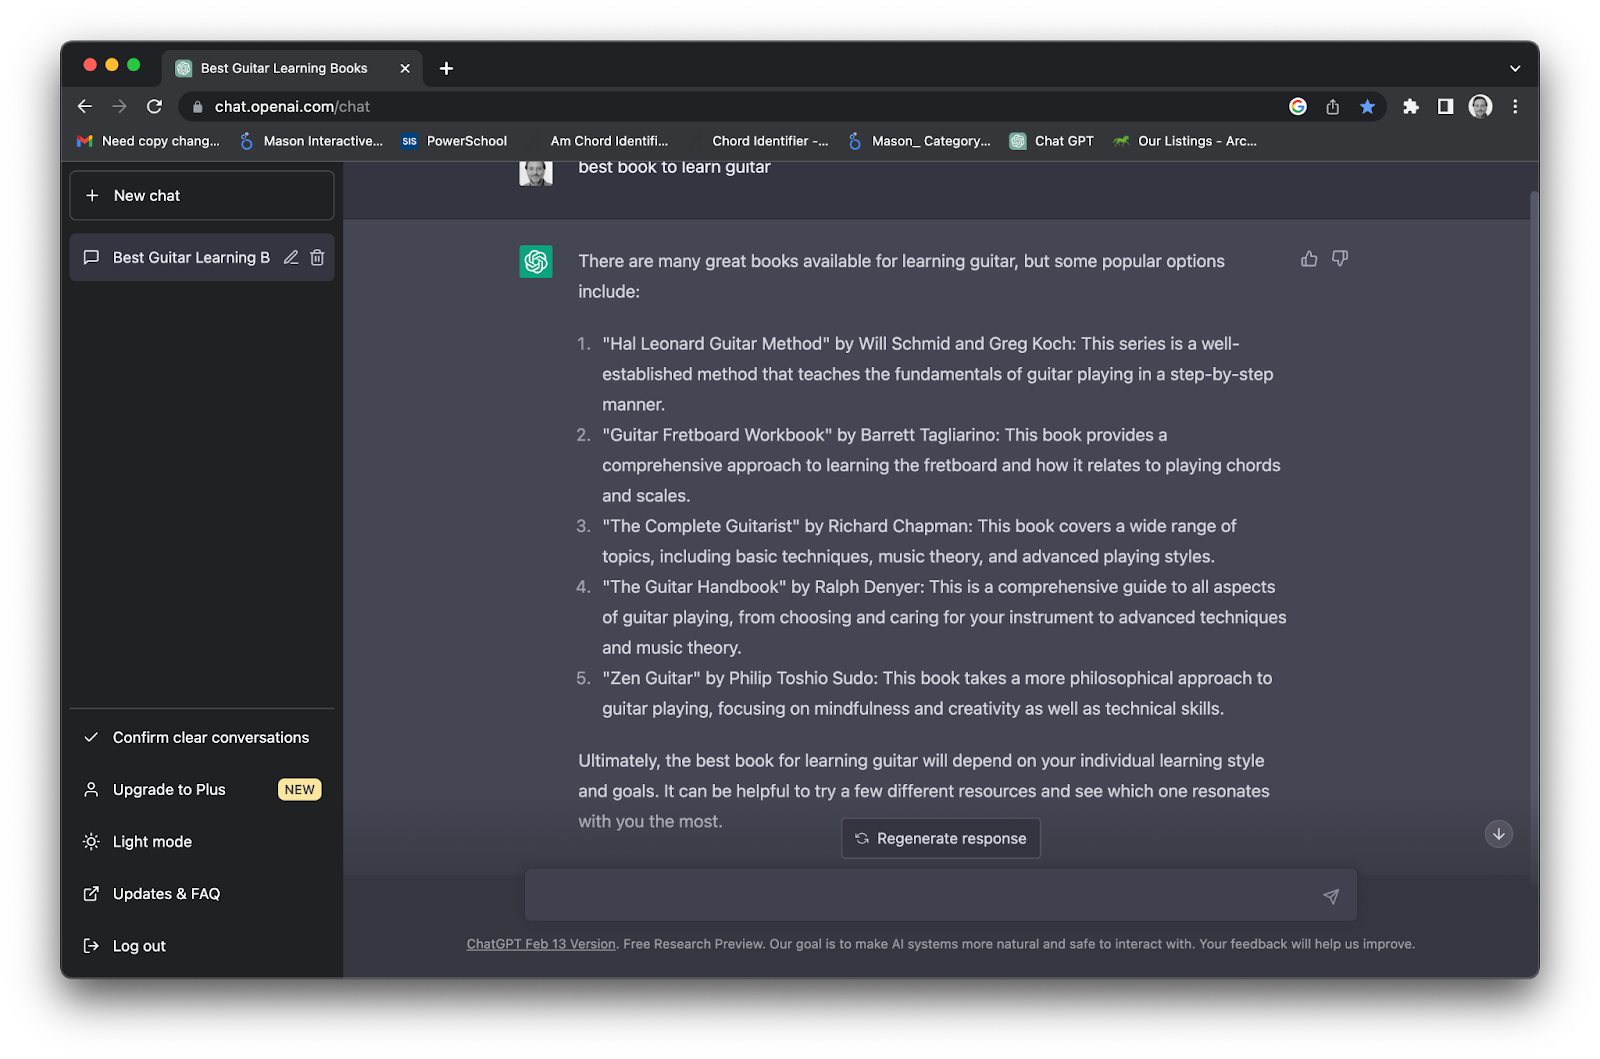Log out of ChatGPT
This screenshot has height=1059, width=1600.
click(x=202, y=946)
